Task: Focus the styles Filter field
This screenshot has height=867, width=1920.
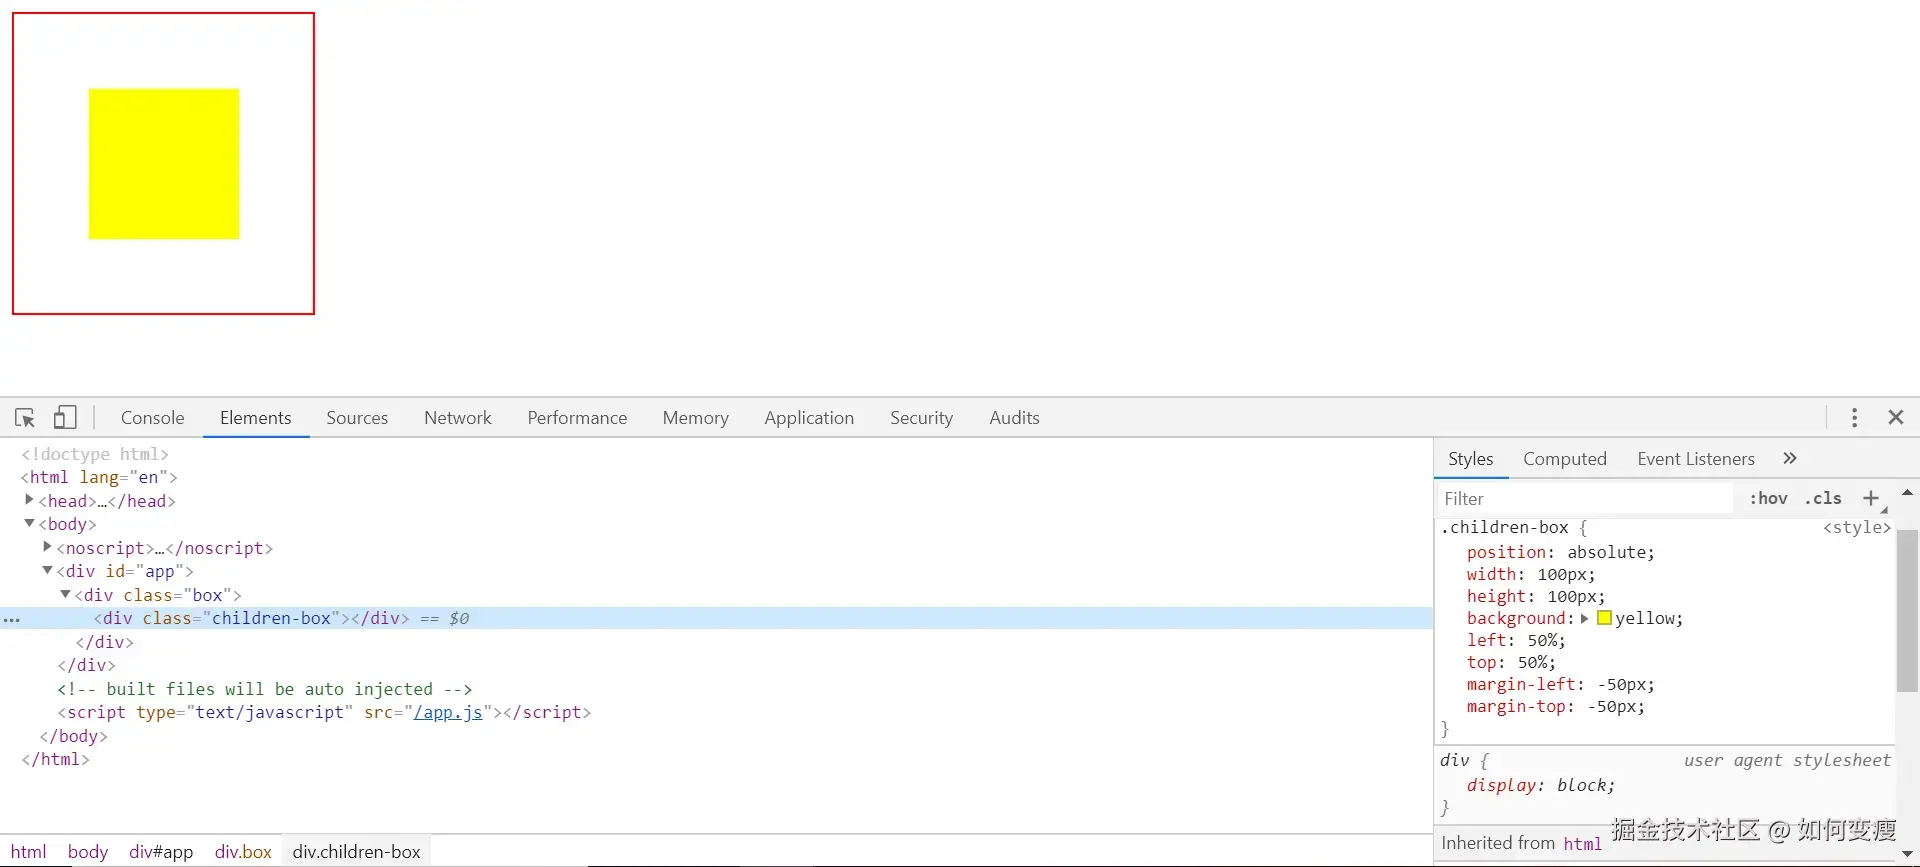Action: click(x=1587, y=498)
